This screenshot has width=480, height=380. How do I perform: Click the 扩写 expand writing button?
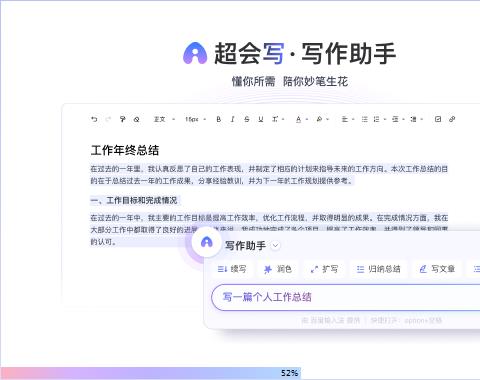coord(324,269)
